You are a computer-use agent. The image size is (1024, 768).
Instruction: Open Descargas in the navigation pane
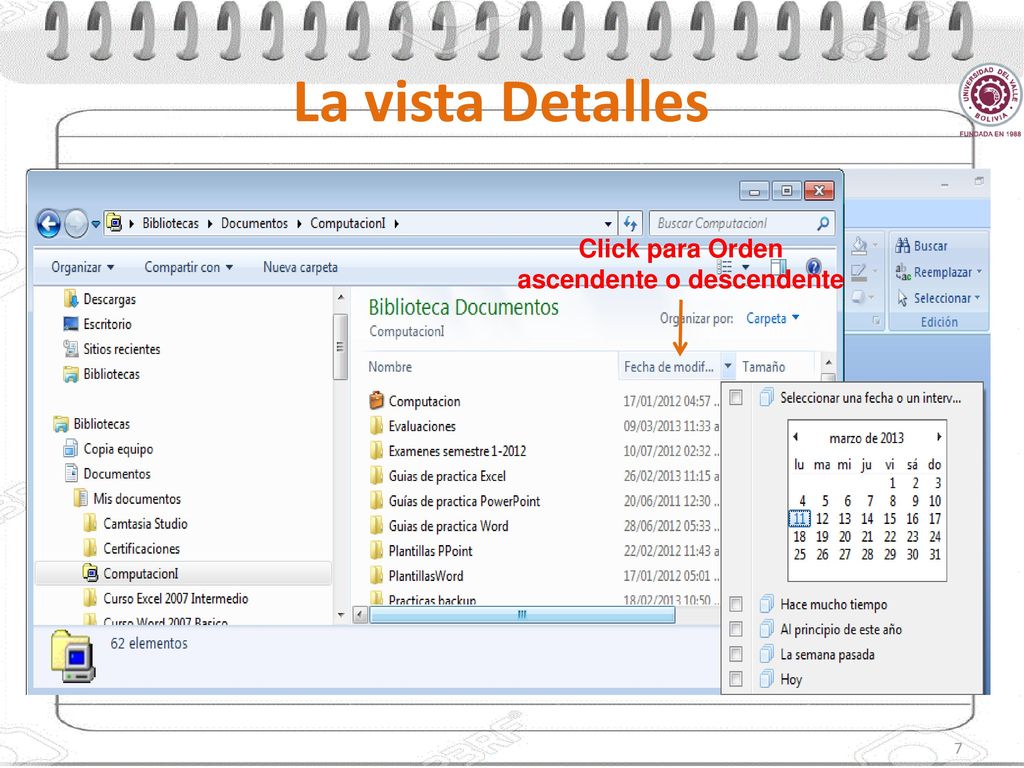click(100, 299)
